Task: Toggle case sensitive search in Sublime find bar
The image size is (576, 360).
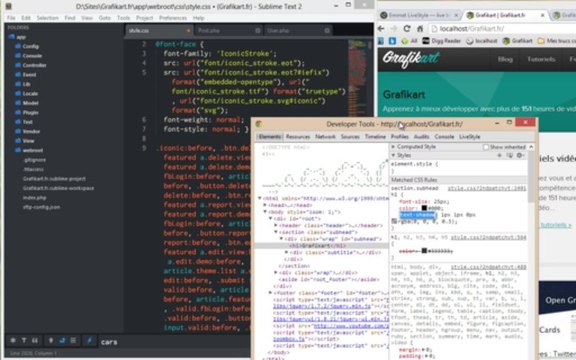Action: tap(24, 341)
